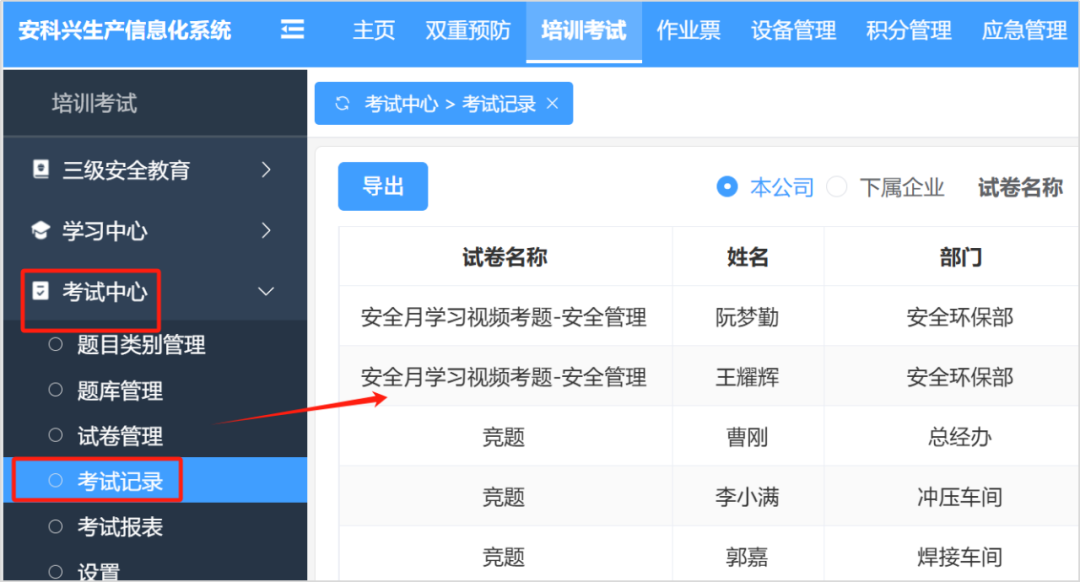Viewport: 1080px width, 582px height.
Task: Click the refresh icon on the breadcrumb tab
Action: (342, 104)
